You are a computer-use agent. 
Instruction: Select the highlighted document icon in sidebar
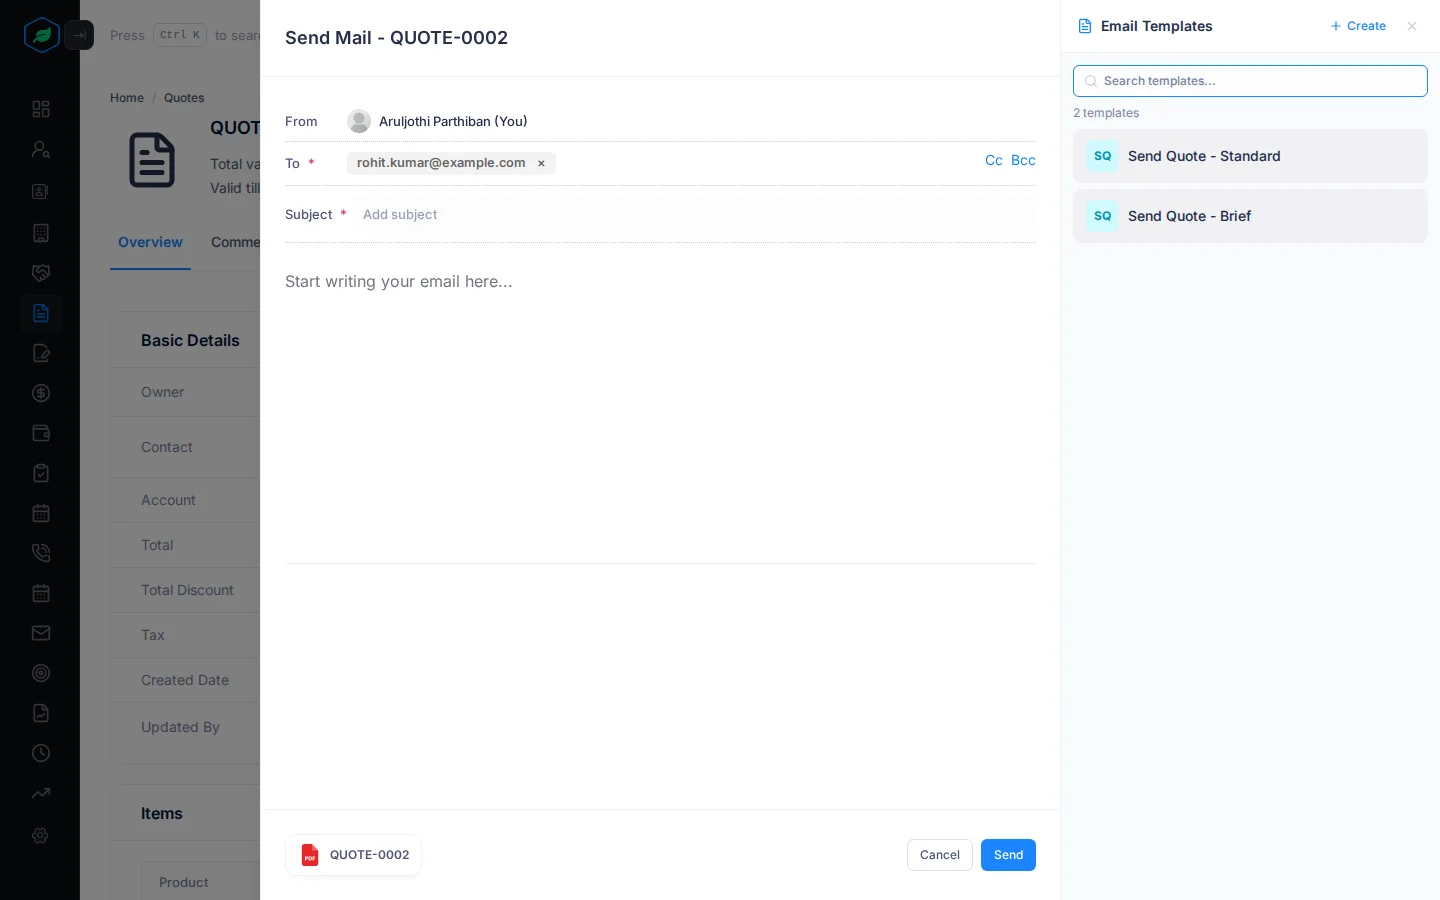pyautogui.click(x=41, y=313)
